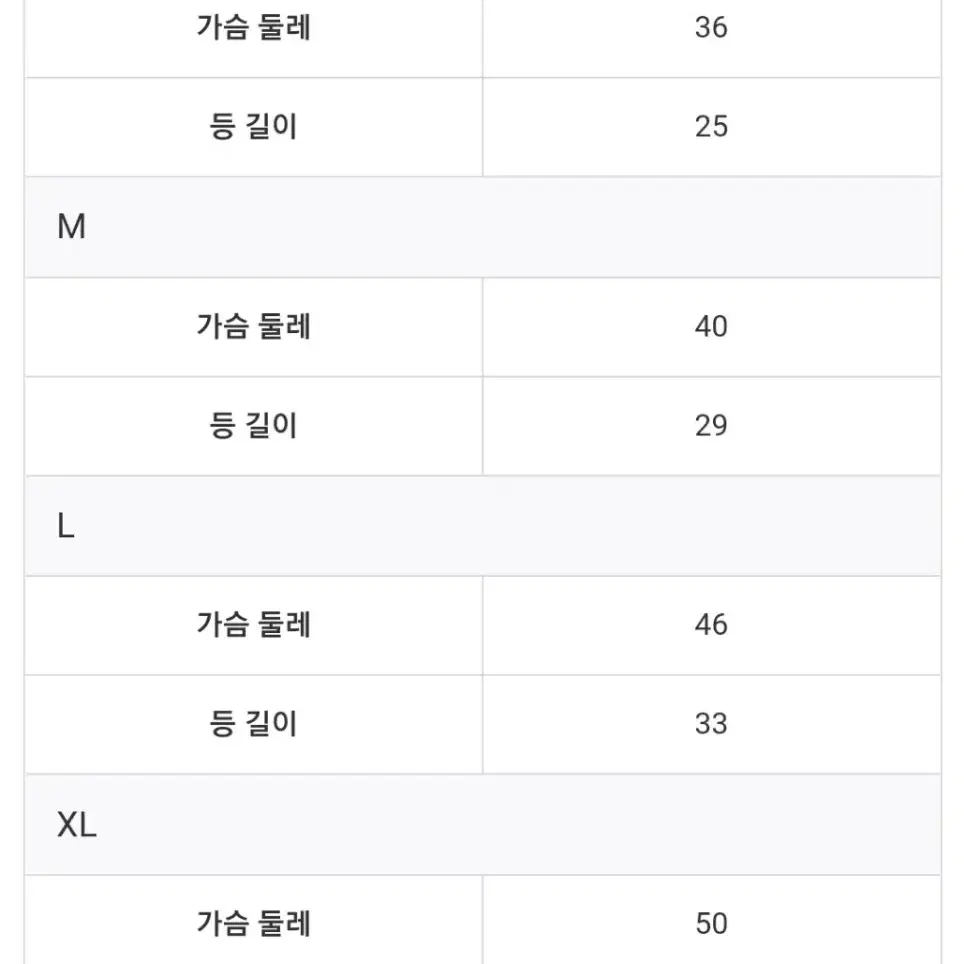The image size is (964, 964).
Task: Click the value 25 cell
Action: tap(712, 127)
